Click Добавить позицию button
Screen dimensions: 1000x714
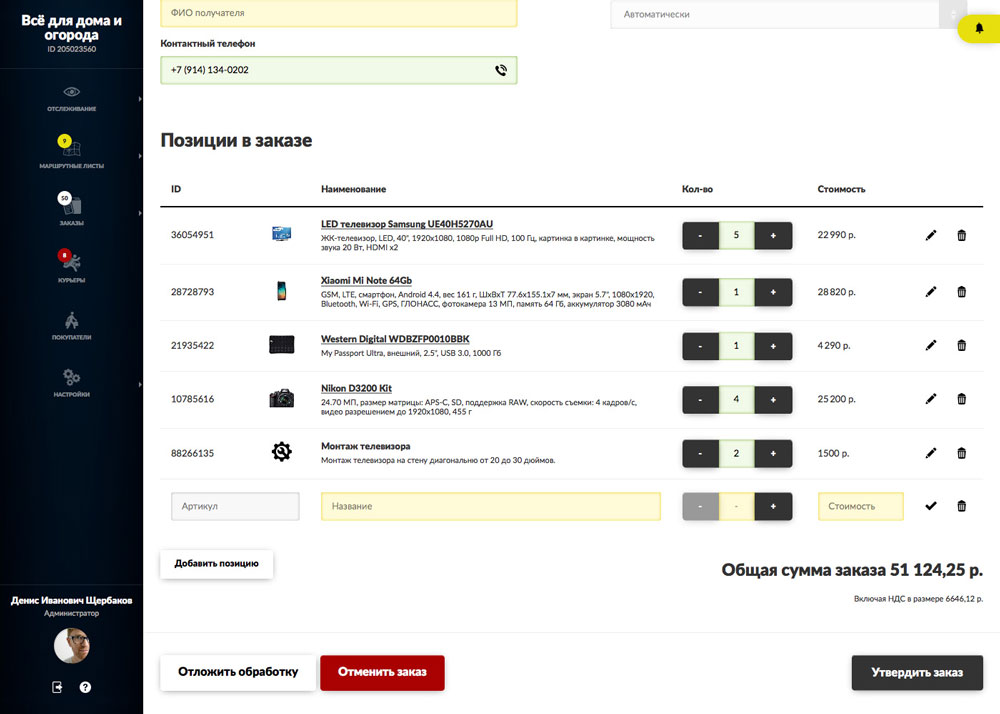pos(216,564)
